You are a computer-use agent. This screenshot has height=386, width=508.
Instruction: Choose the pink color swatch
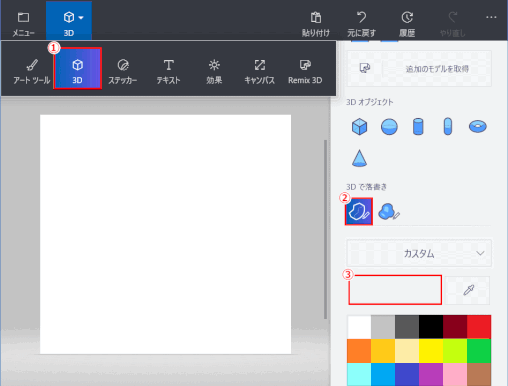pyautogui.click(x=455, y=374)
